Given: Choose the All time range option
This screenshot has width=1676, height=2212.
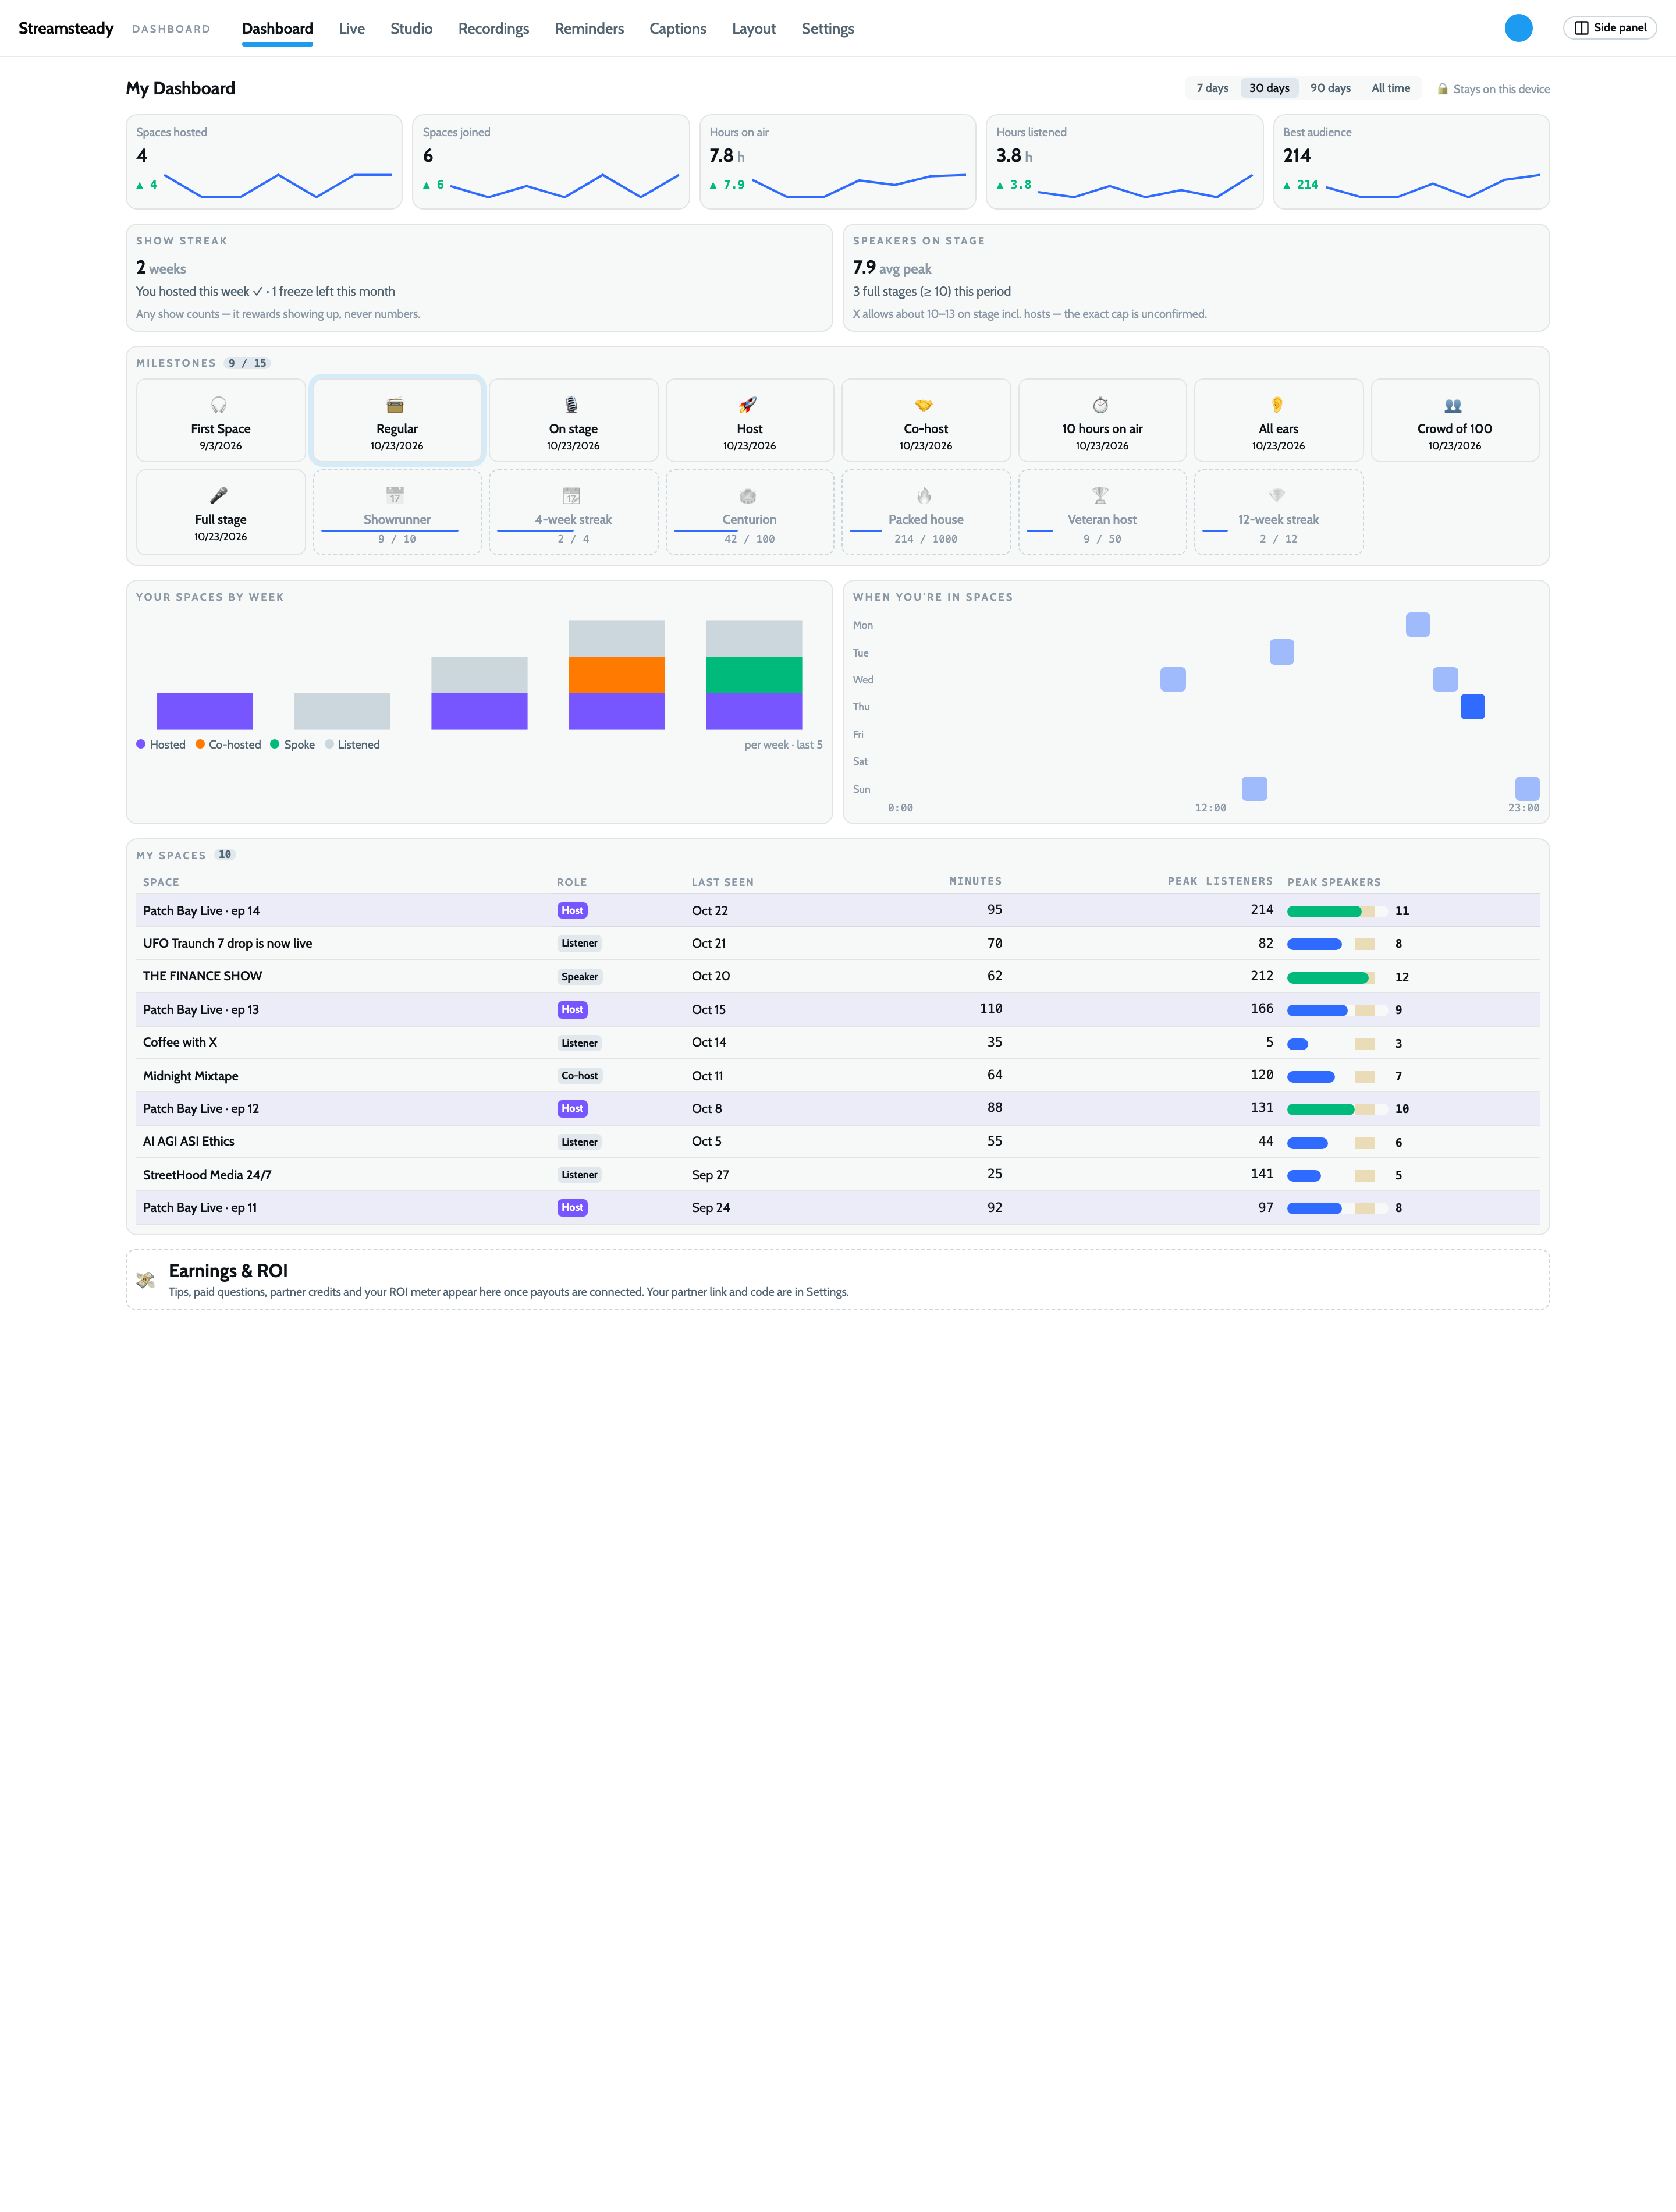Looking at the screenshot, I should tap(1390, 88).
